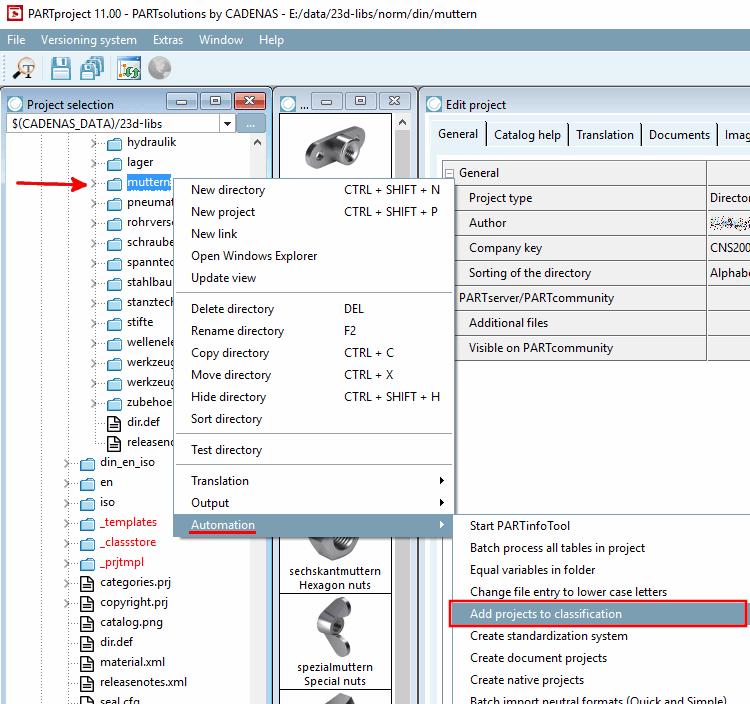The width and height of the screenshot is (750, 704).
Task: Click the folder icon beside hydraulik
Action: 115,143
